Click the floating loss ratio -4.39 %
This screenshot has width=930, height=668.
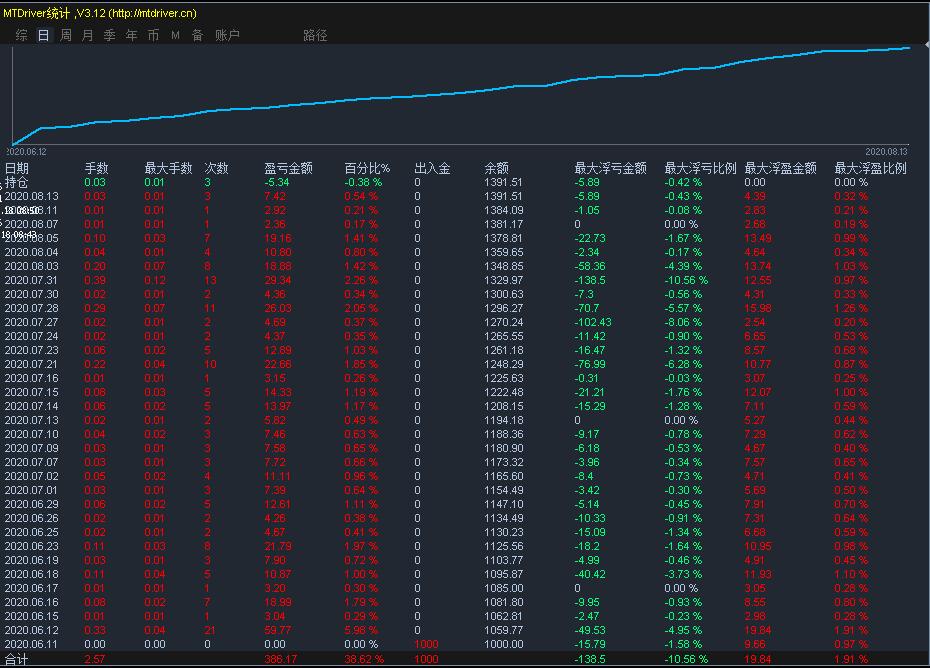pos(683,266)
